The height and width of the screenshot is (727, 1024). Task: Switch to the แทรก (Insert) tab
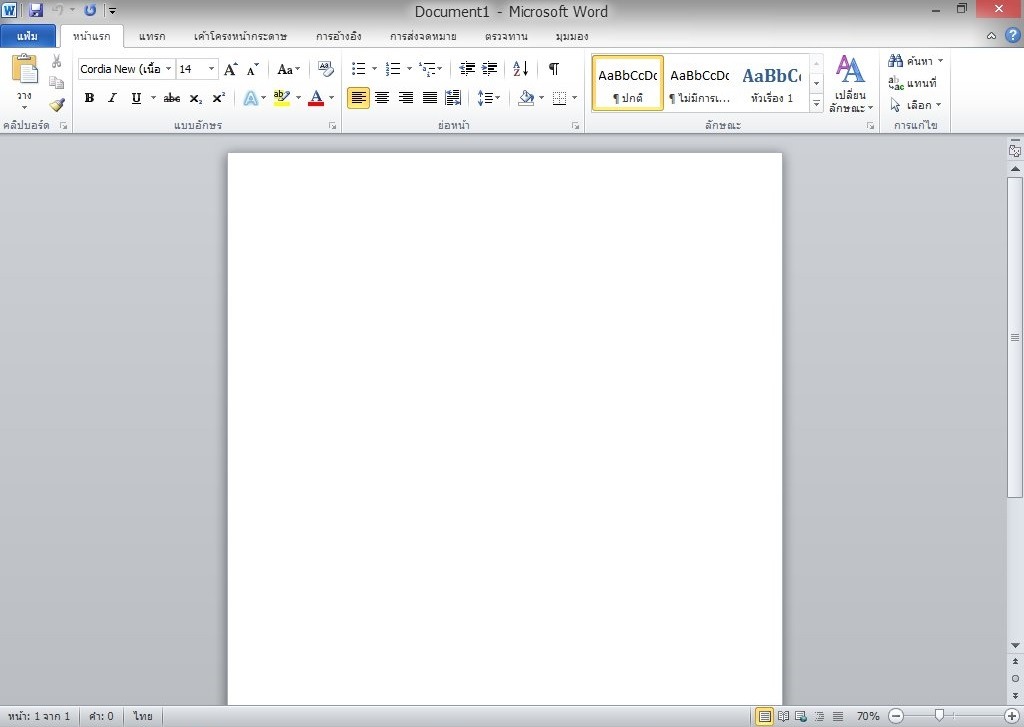[x=152, y=37]
